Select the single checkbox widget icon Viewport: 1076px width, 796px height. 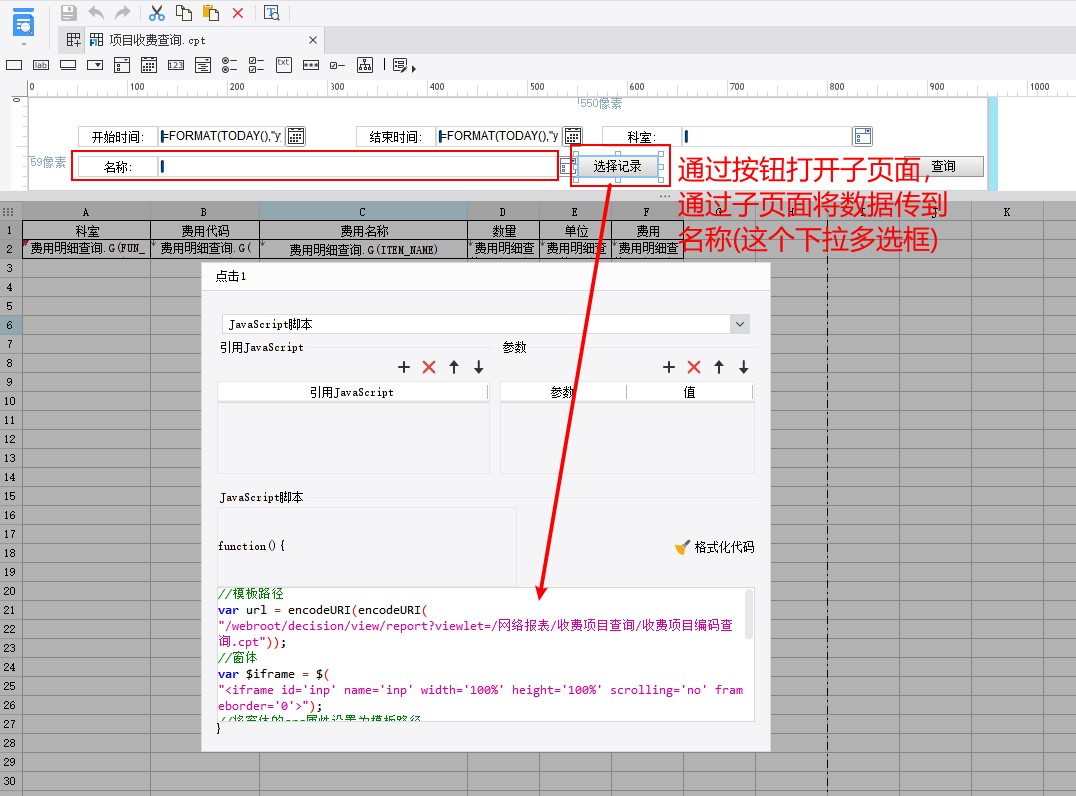[337, 65]
